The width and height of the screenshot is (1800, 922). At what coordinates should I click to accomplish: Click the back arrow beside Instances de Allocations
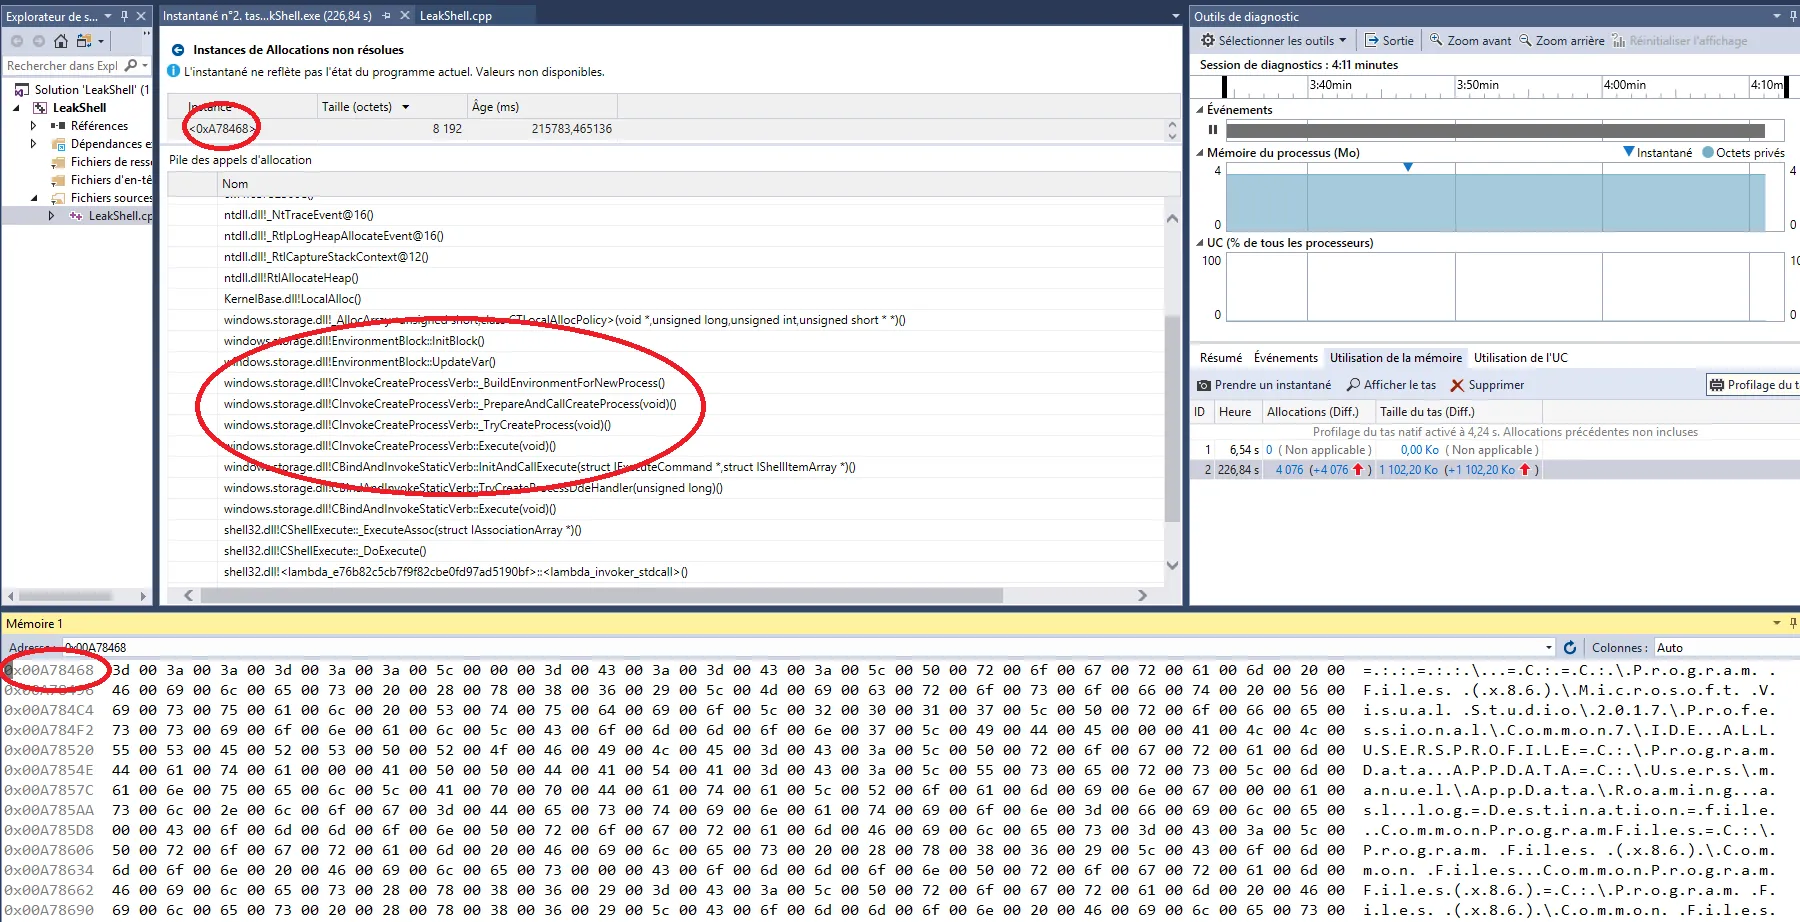178,50
